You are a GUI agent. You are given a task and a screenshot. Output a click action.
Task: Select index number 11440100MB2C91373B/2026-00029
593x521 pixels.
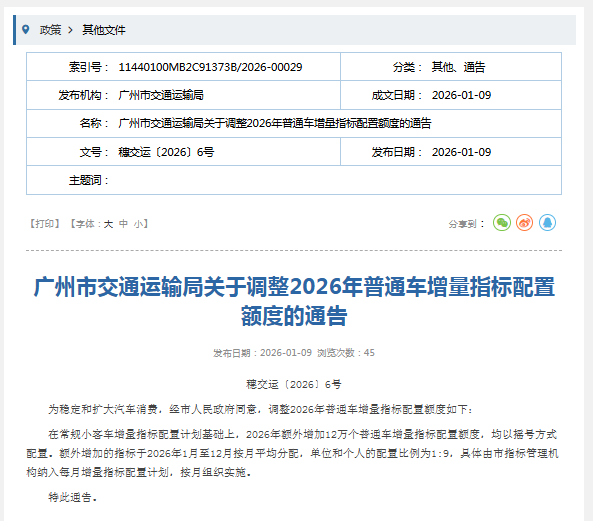point(210,67)
